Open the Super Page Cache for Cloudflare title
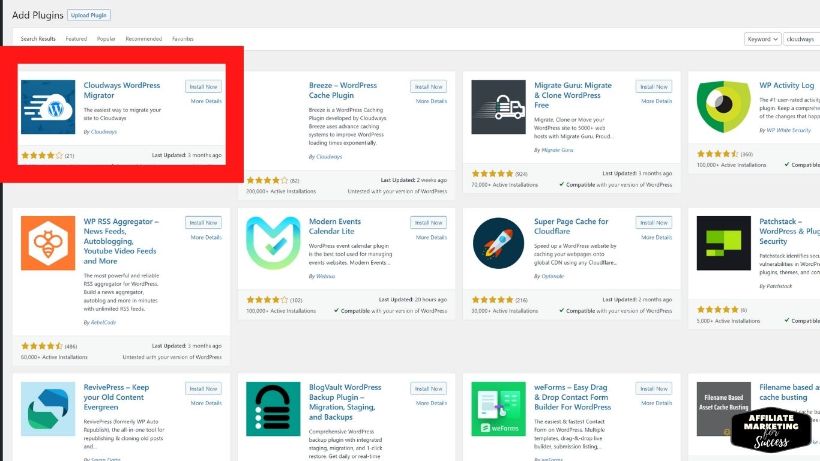This screenshot has height=461, width=820. tap(571, 226)
